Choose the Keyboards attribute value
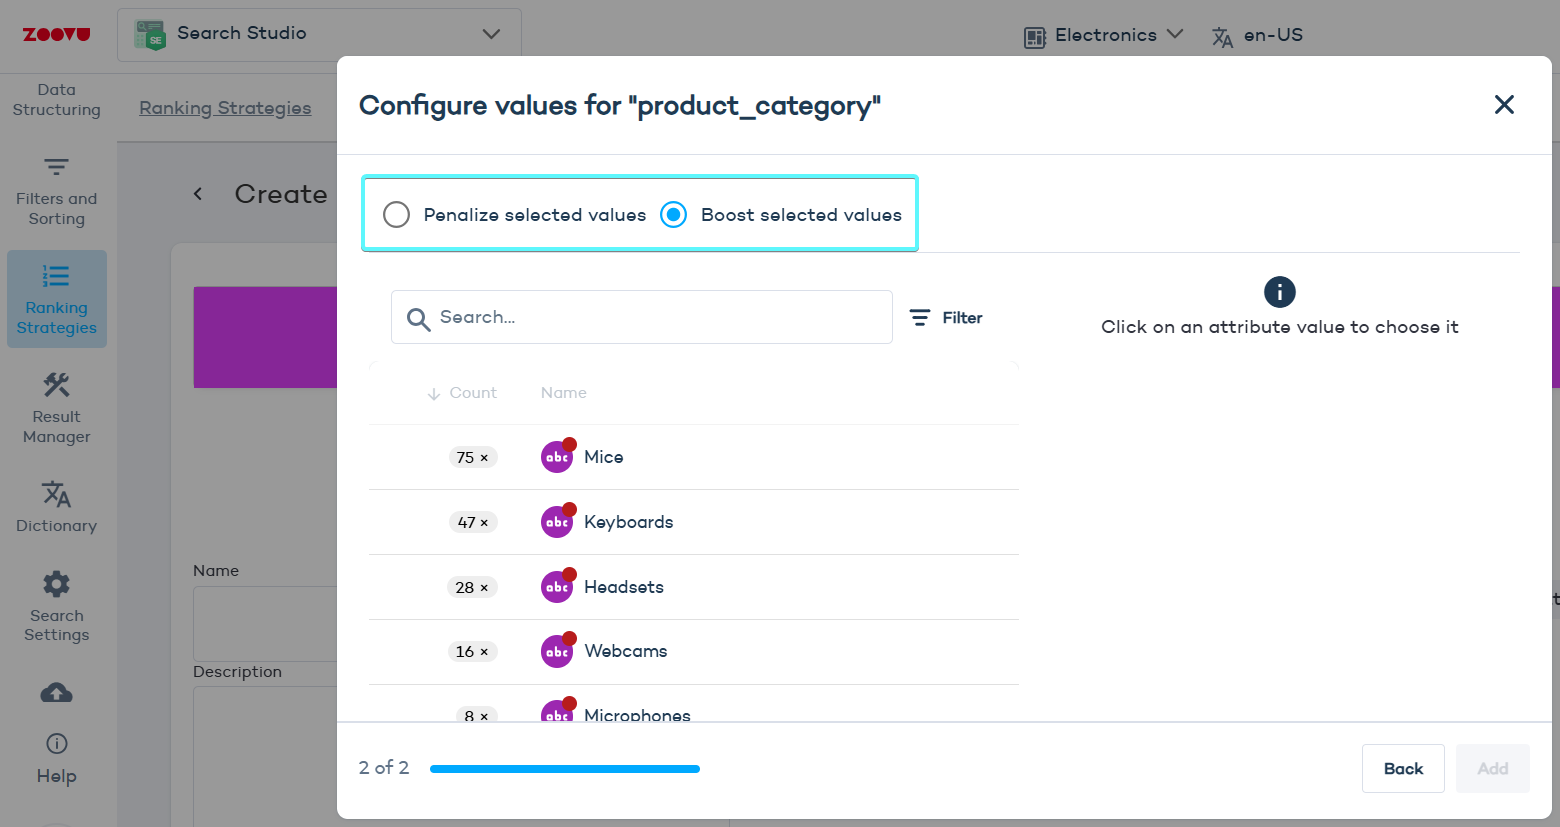This screenshot has width=1560, height=827. coord(628,522)
